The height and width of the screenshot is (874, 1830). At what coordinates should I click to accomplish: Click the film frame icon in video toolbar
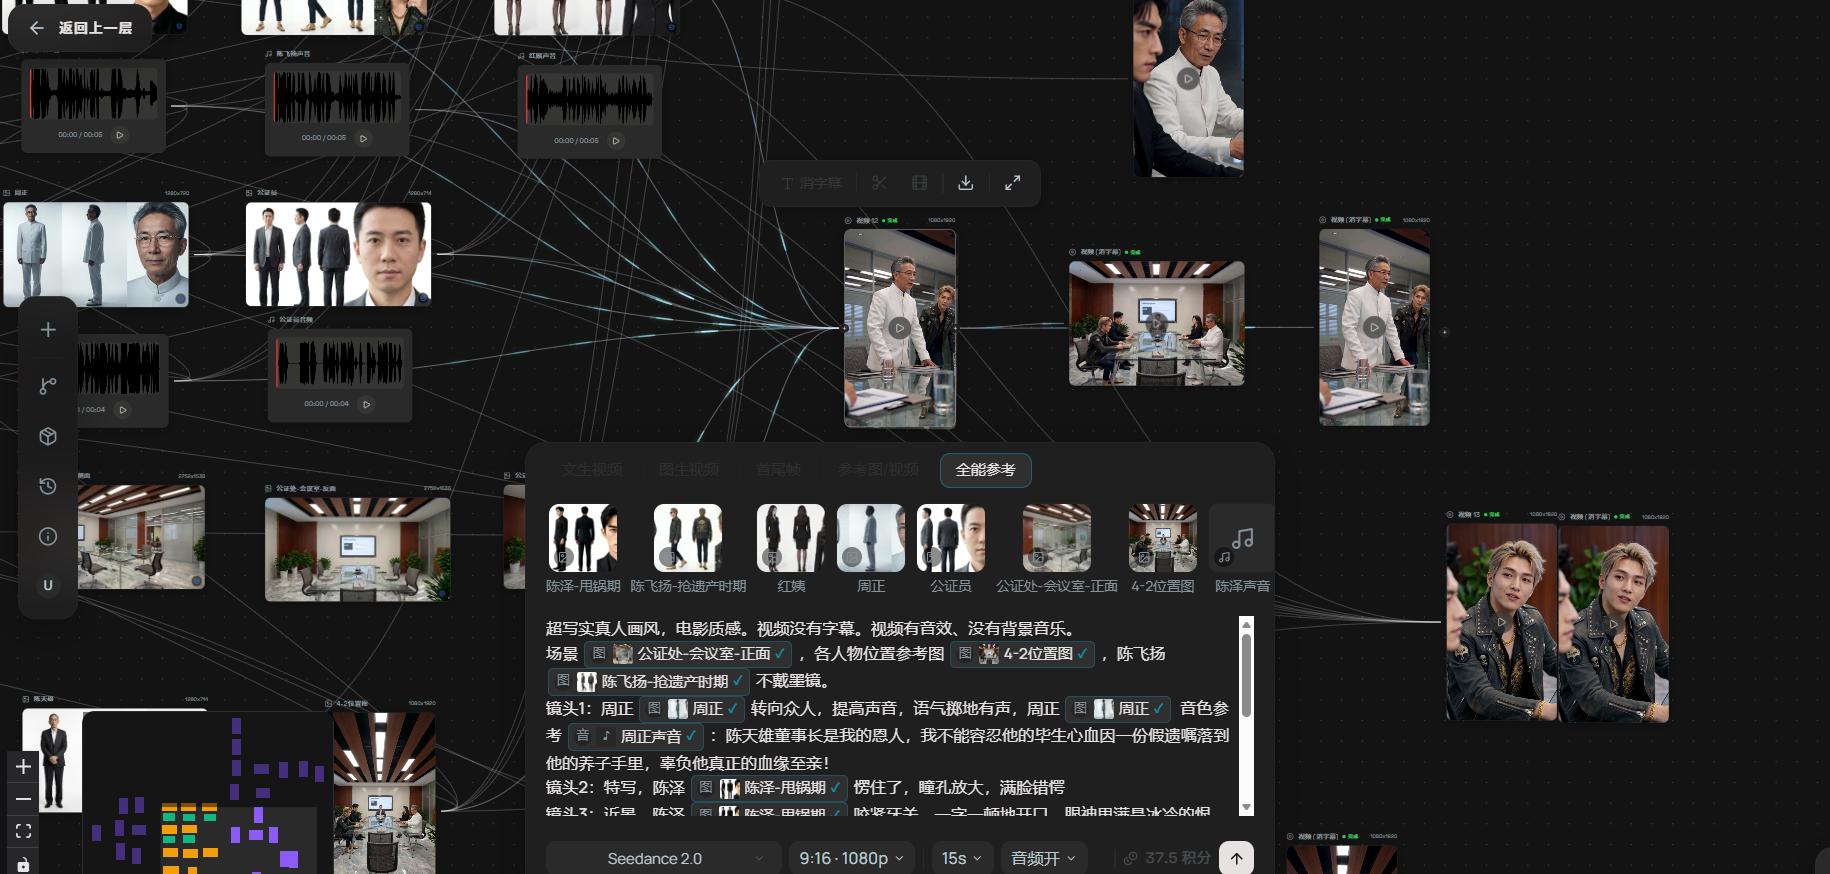tap(920, 183)
